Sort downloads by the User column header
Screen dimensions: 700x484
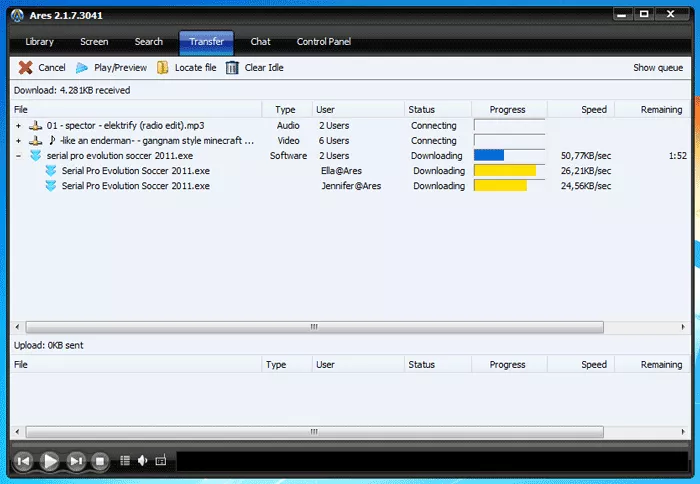358,109
